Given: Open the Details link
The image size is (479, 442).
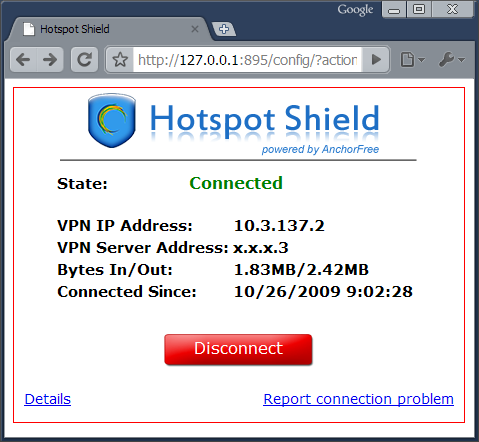Looking at the screenshot, I should [48, 399].
